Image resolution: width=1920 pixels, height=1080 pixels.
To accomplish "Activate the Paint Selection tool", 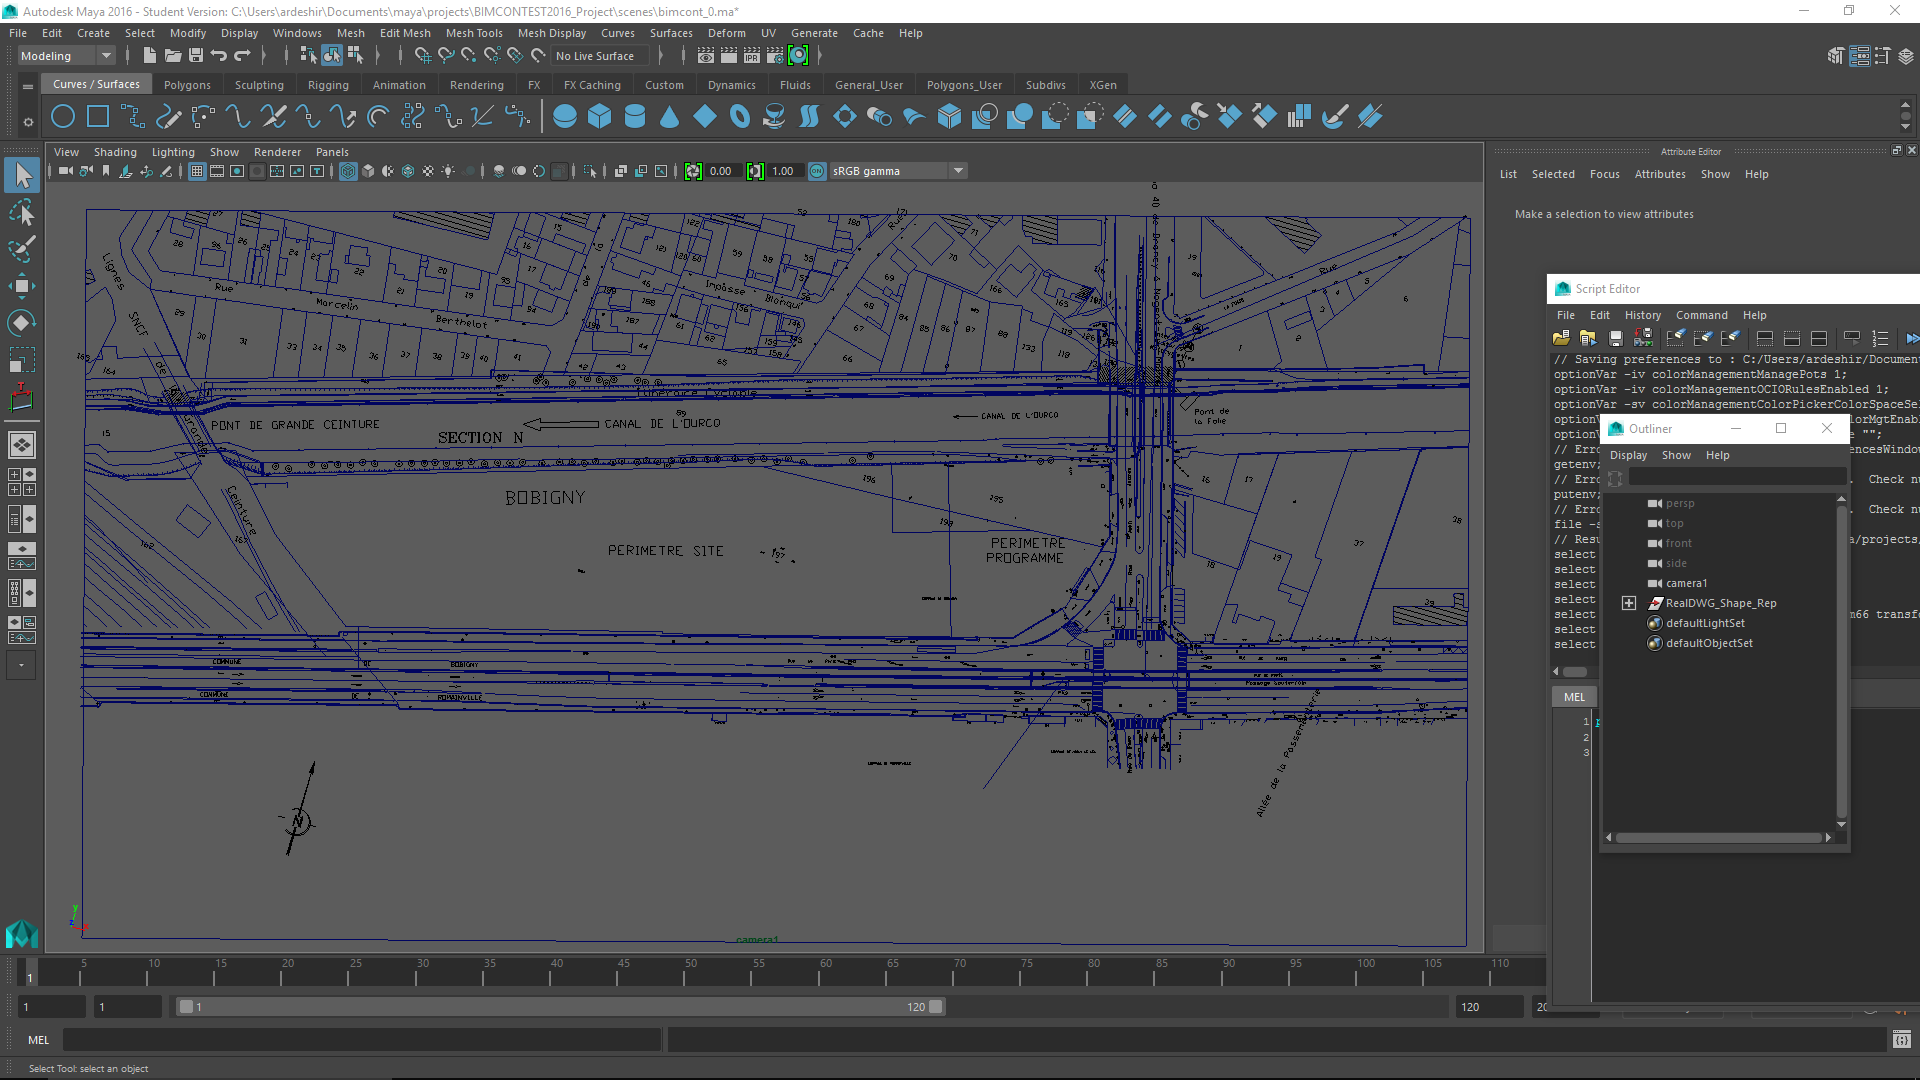I will pyautogui.click(x=21, y=249).
